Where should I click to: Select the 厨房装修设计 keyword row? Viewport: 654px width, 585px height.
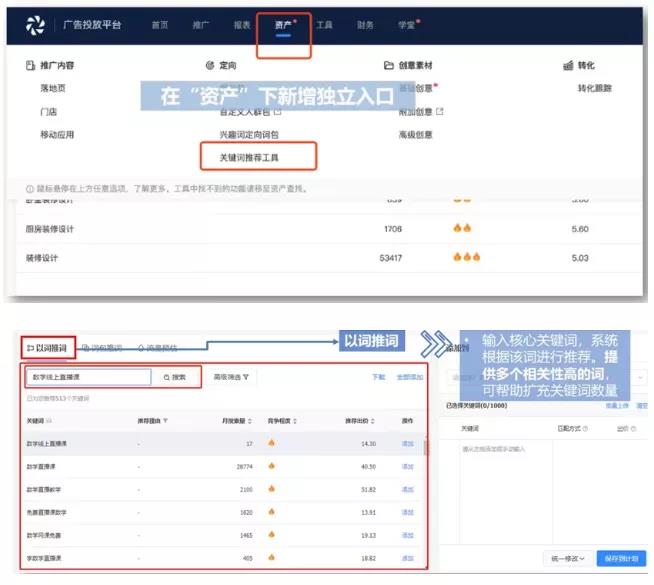329,229
